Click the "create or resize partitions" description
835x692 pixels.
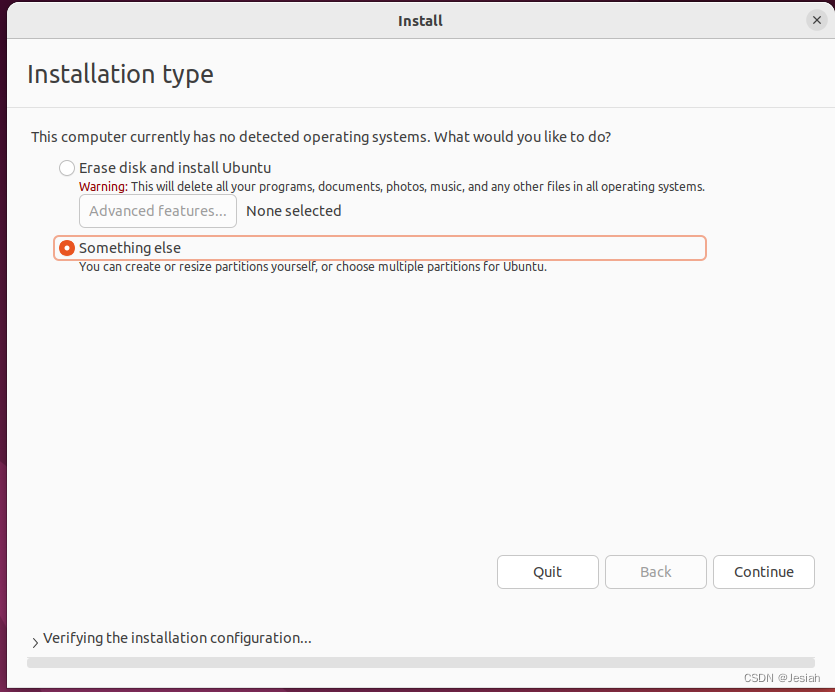(x=313, y=267)
